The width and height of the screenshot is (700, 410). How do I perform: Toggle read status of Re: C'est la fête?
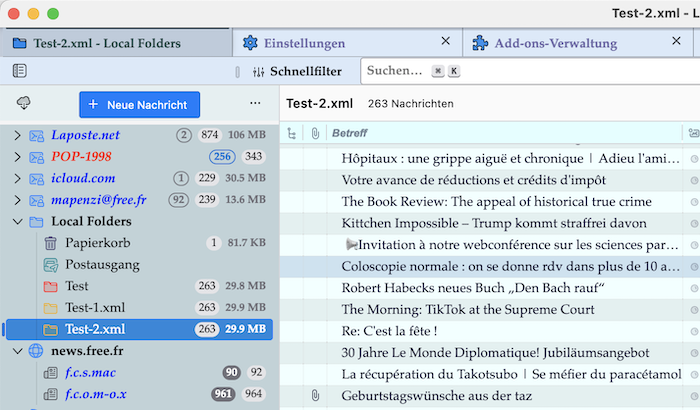(694, 331)
